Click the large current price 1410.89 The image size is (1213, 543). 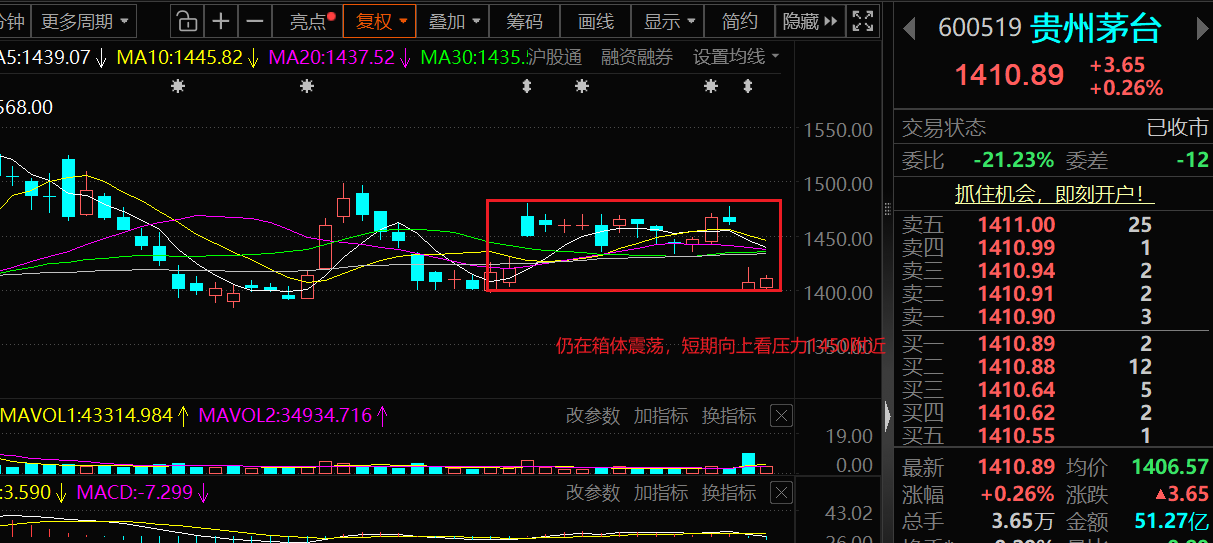(1009, 75)
